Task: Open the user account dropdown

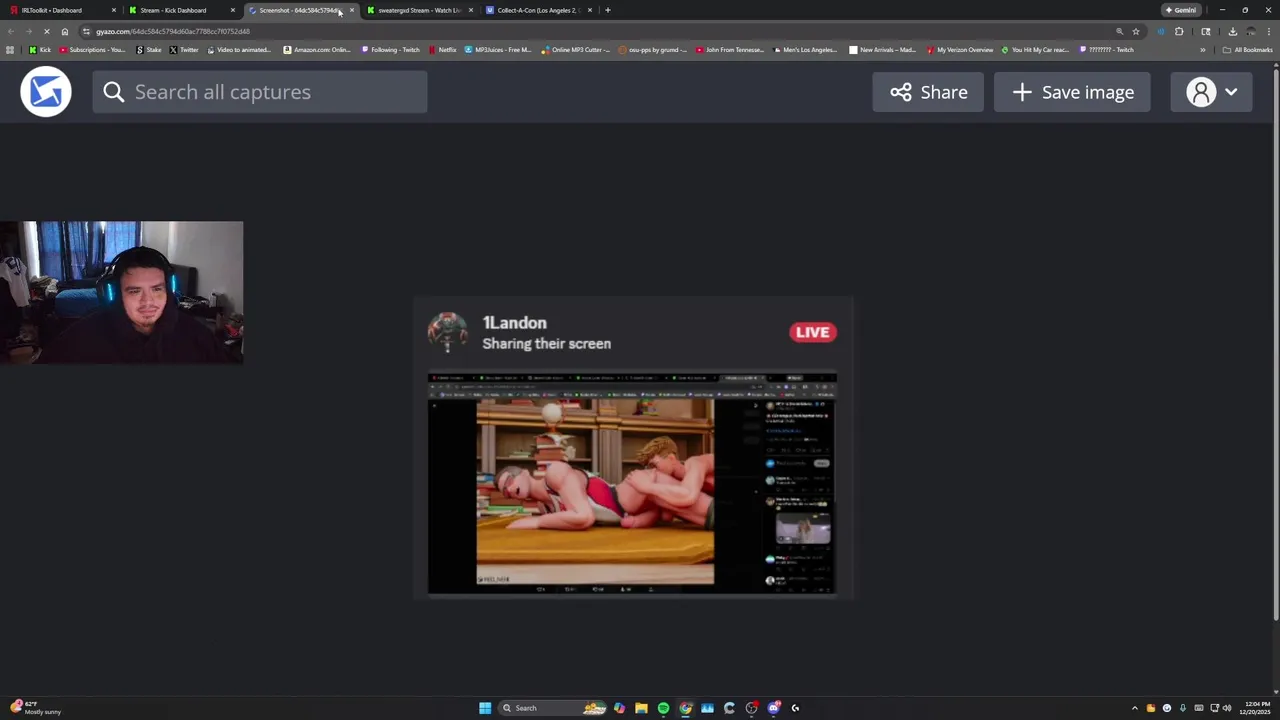Action: click(1211, 92)
